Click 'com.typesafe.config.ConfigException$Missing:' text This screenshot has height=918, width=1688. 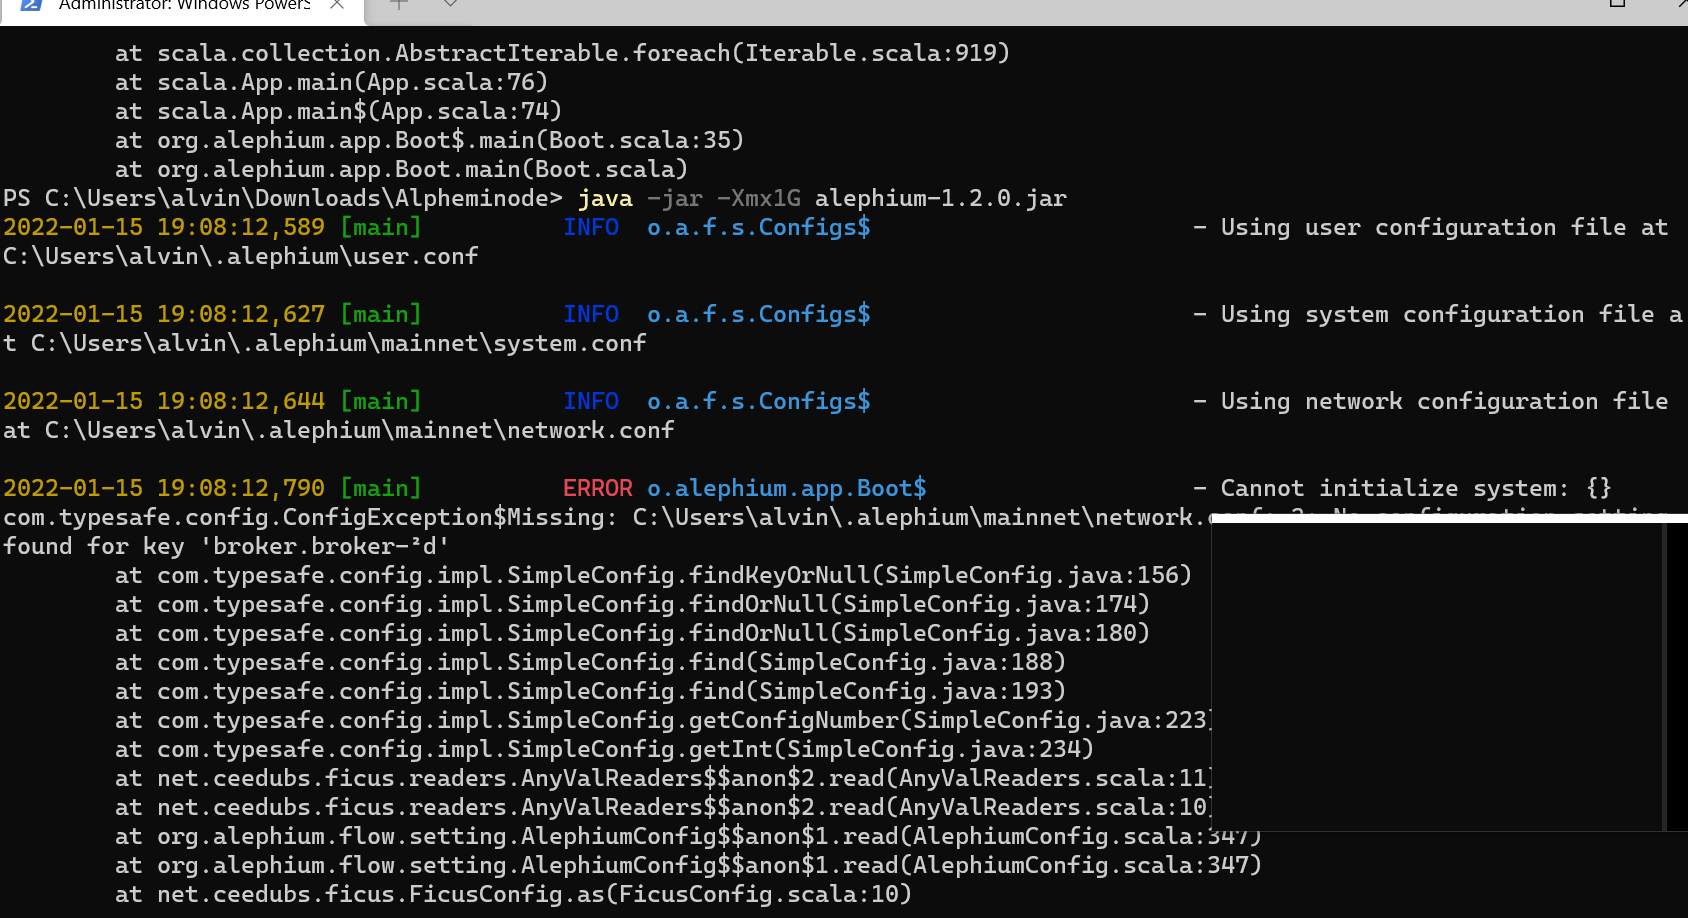point(310,518)
